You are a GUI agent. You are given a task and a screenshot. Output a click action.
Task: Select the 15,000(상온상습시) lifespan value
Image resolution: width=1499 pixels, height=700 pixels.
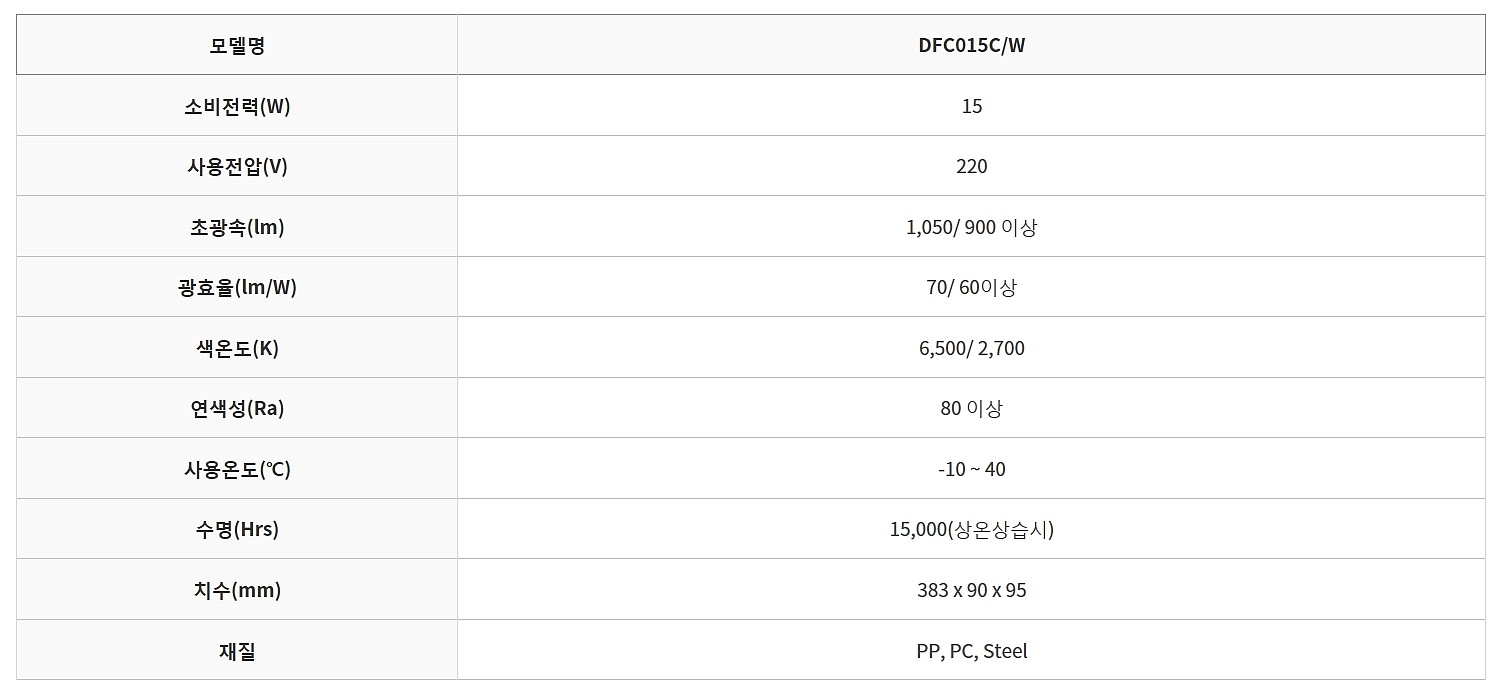(971, 529)
